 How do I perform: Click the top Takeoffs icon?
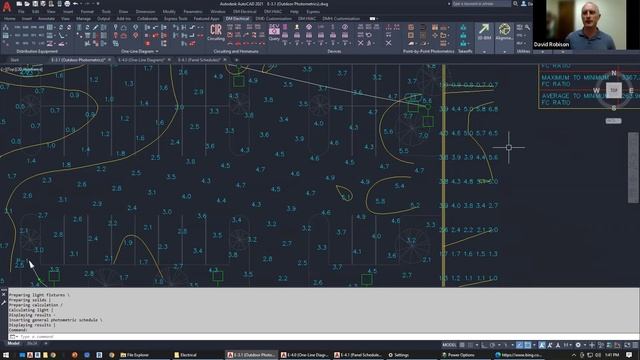[x=463, y=27]
